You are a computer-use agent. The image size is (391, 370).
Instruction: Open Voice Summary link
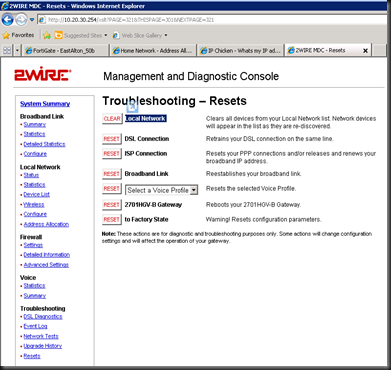point(35,296)
